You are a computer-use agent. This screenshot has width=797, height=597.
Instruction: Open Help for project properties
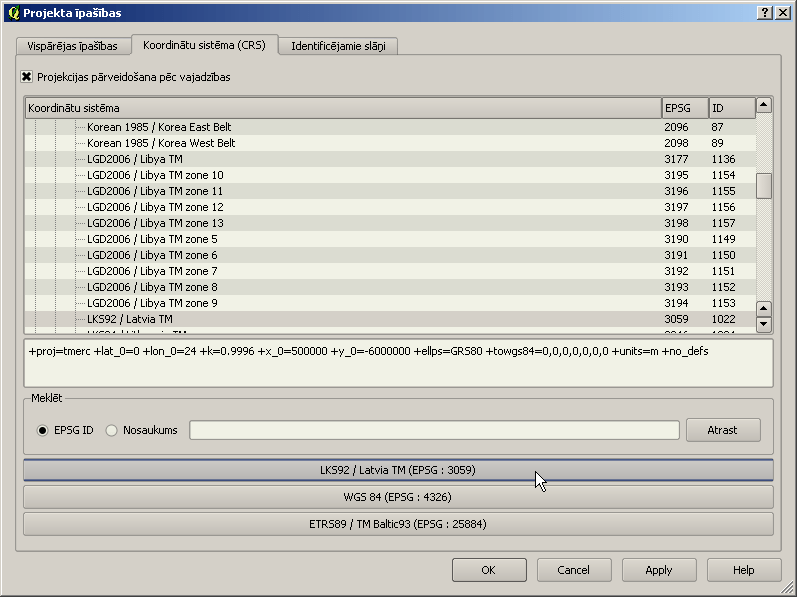coord(744,570)
